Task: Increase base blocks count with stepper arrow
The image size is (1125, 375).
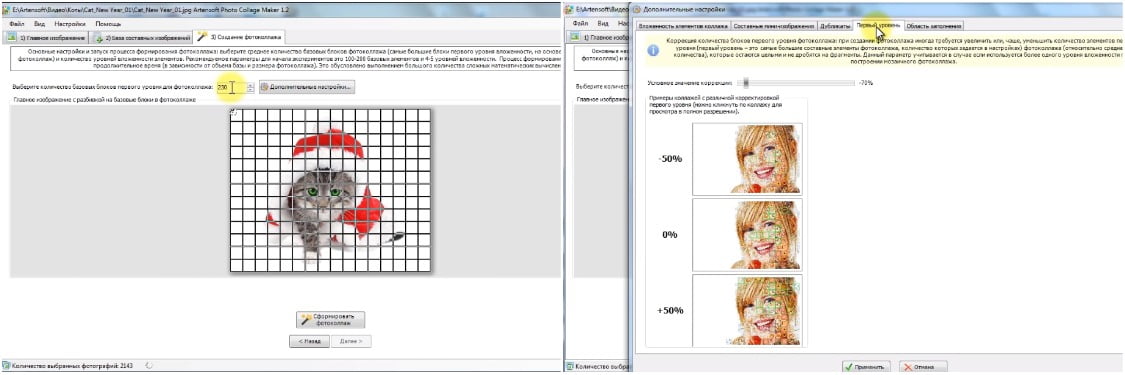Action: (250, 85)
